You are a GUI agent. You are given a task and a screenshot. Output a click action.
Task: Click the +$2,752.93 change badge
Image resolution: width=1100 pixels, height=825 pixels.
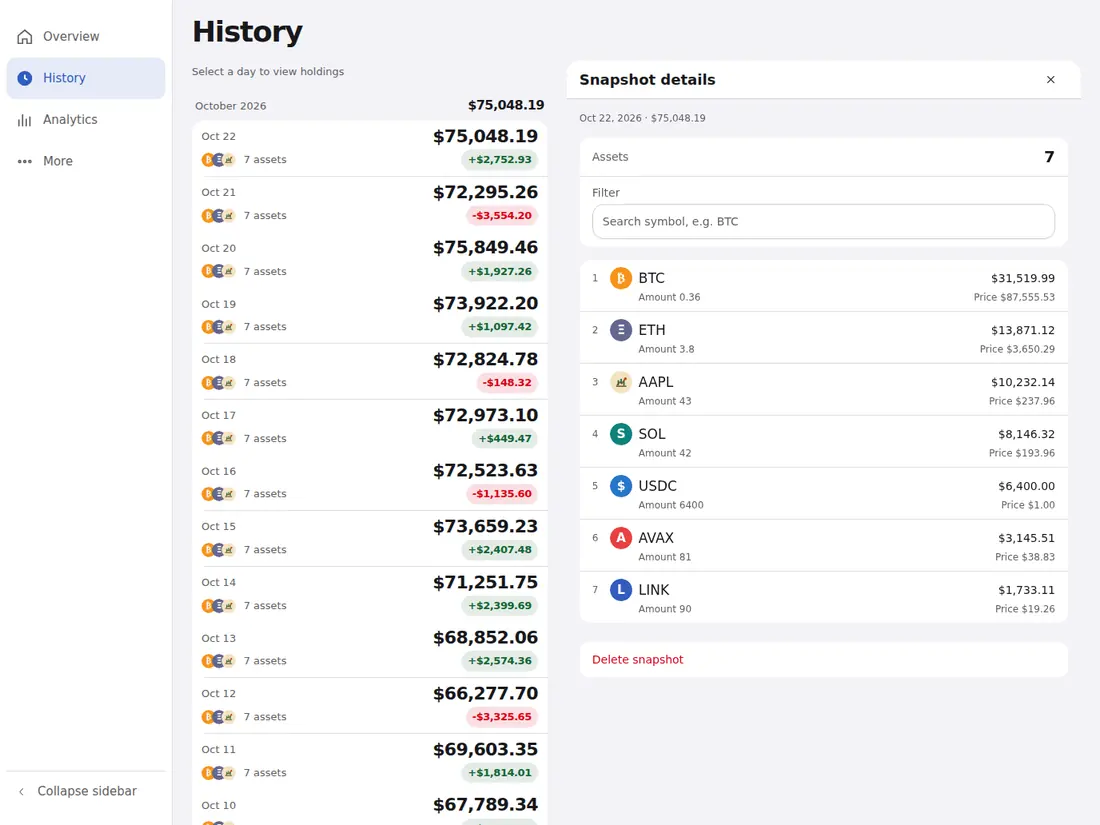499,160
